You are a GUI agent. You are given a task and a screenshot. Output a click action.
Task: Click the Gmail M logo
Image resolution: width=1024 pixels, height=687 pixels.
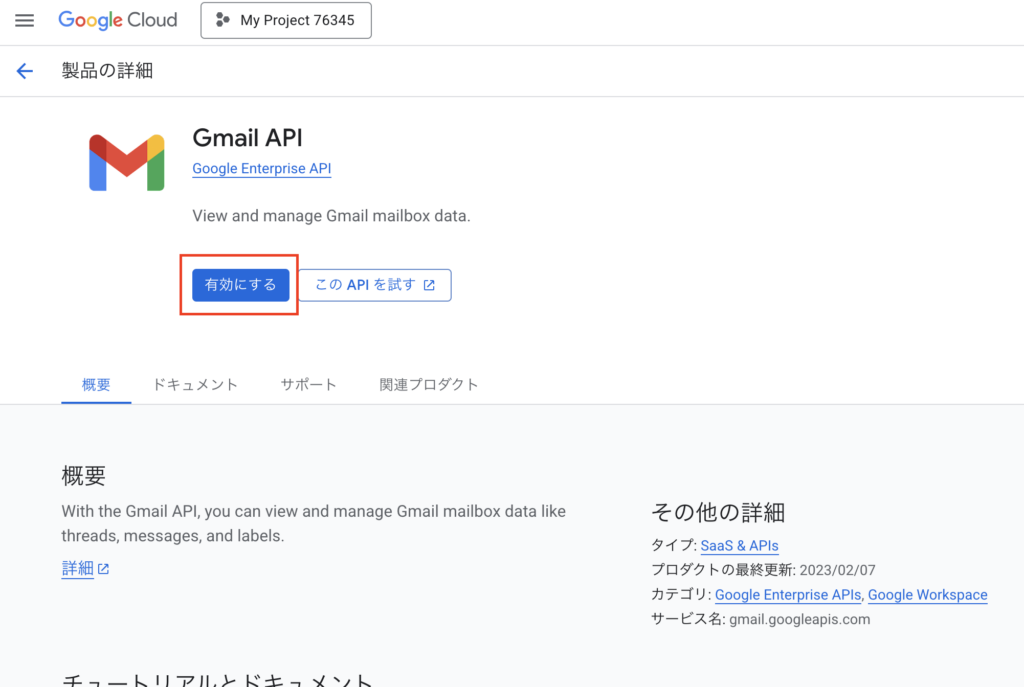(x=127, y=163)
